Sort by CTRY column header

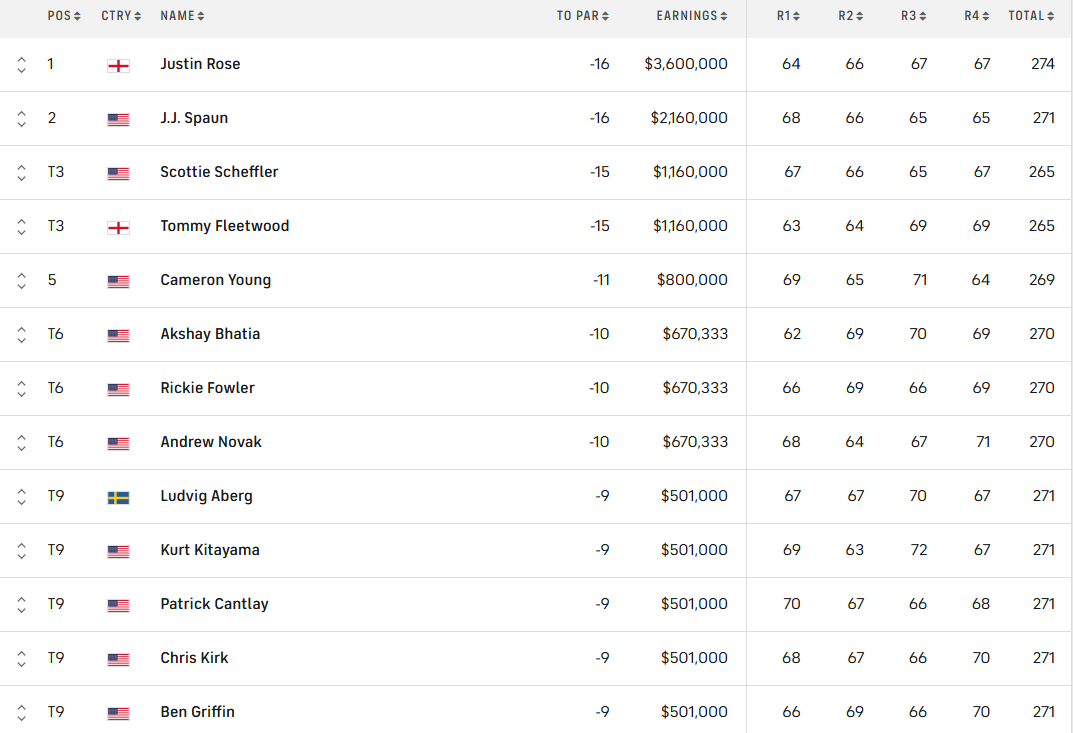pyautogui.click(x=121, y=16)
